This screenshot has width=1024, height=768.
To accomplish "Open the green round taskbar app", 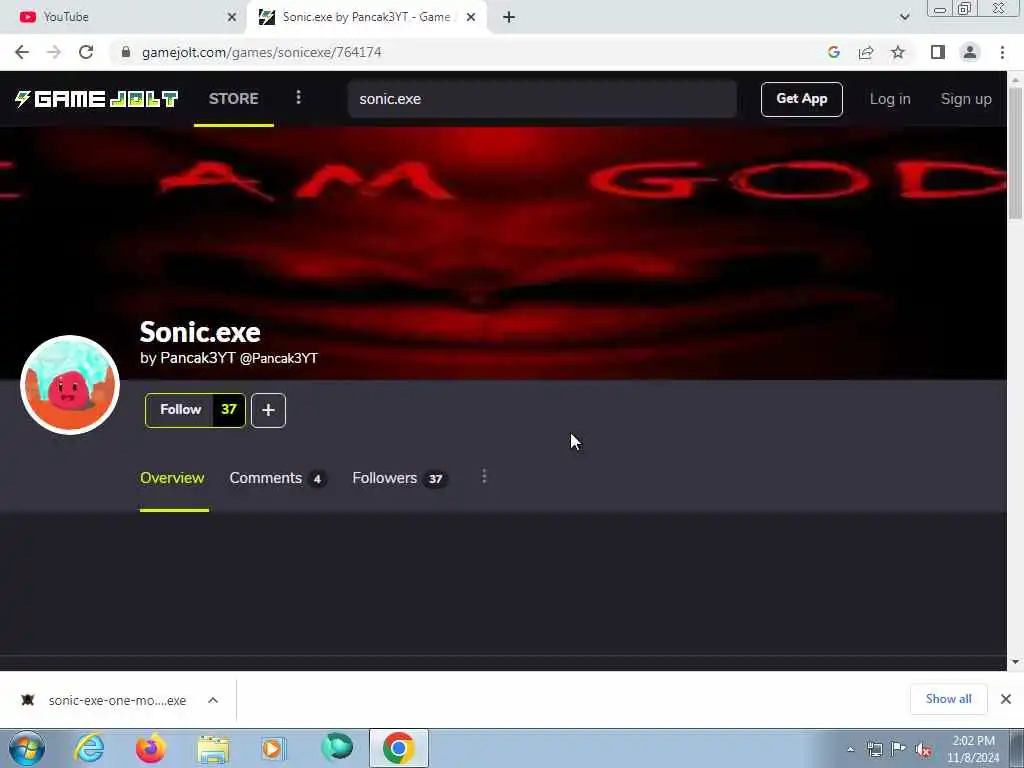I will tap(337, 747).
